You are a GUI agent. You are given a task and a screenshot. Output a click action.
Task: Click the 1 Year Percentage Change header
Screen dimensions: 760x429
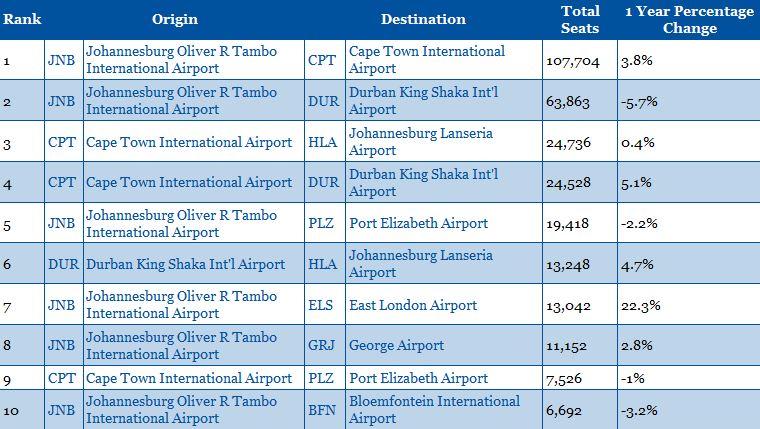click(689, 19)
